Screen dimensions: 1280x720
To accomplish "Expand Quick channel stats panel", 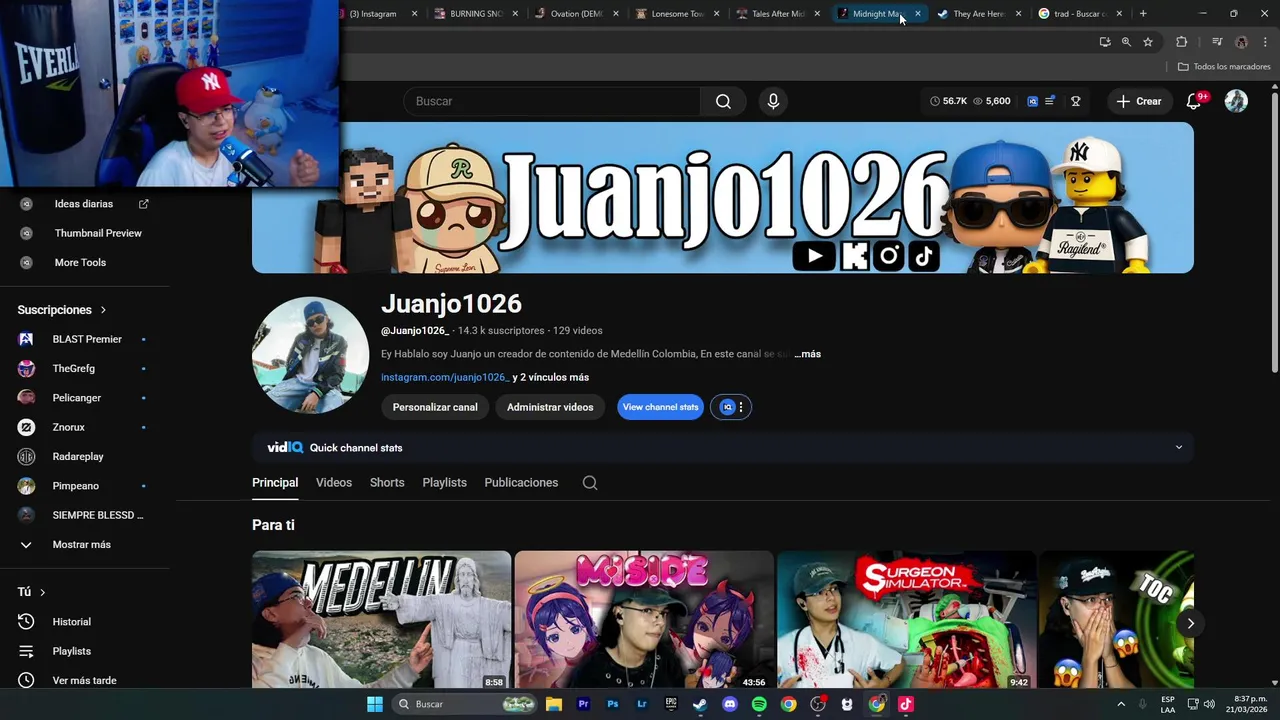I will tap(1179, 448).
